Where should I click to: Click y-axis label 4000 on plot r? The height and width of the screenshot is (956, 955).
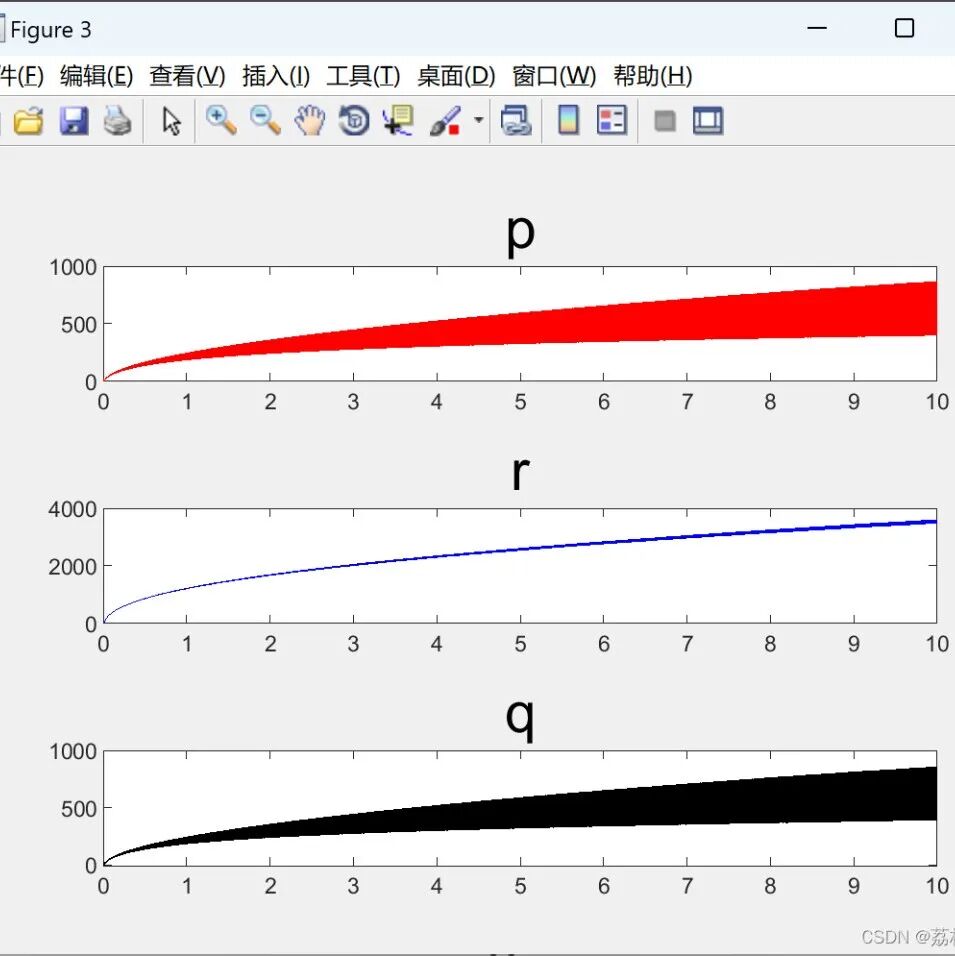click(x=73, y=509)
